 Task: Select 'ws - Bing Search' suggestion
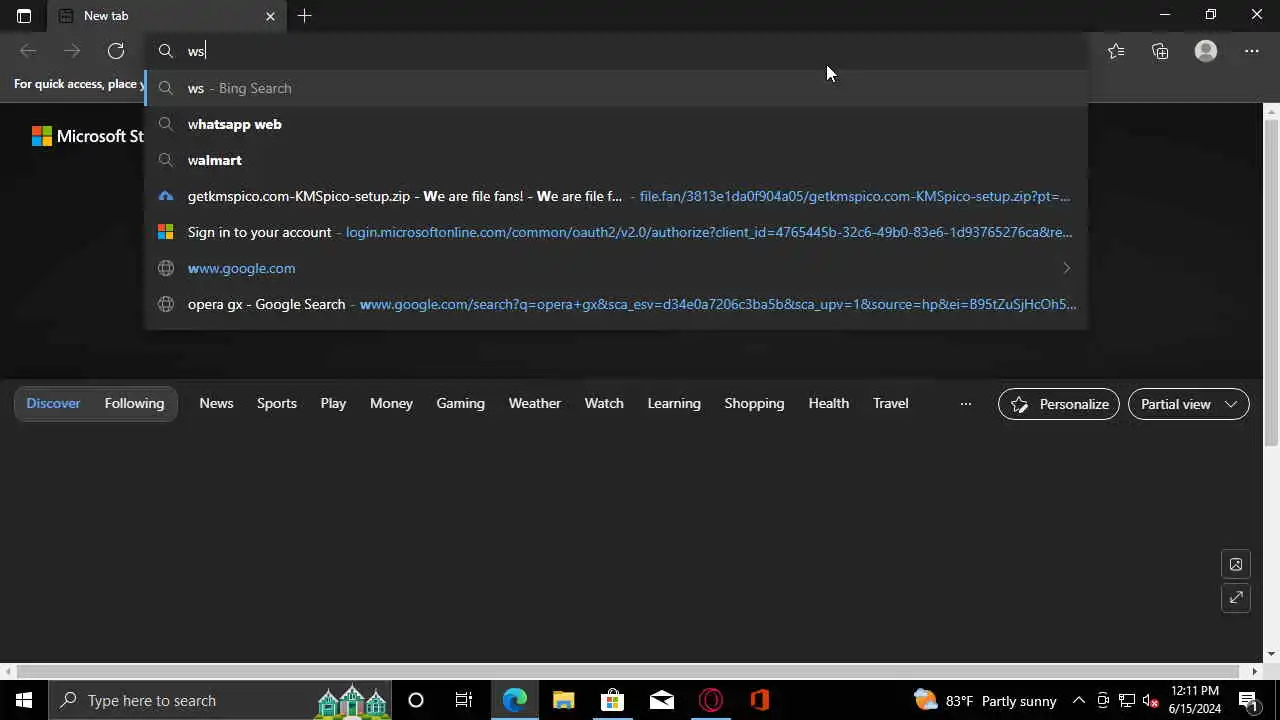click(616, 88)
